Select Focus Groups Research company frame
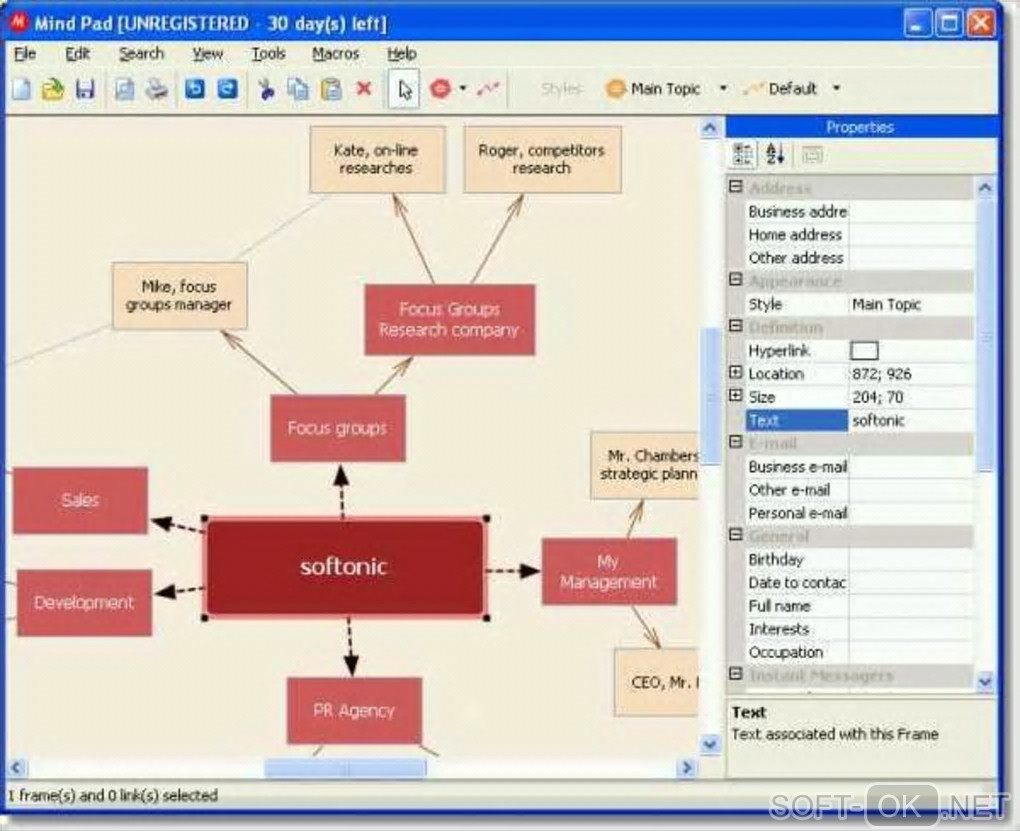 click(450, 320)
